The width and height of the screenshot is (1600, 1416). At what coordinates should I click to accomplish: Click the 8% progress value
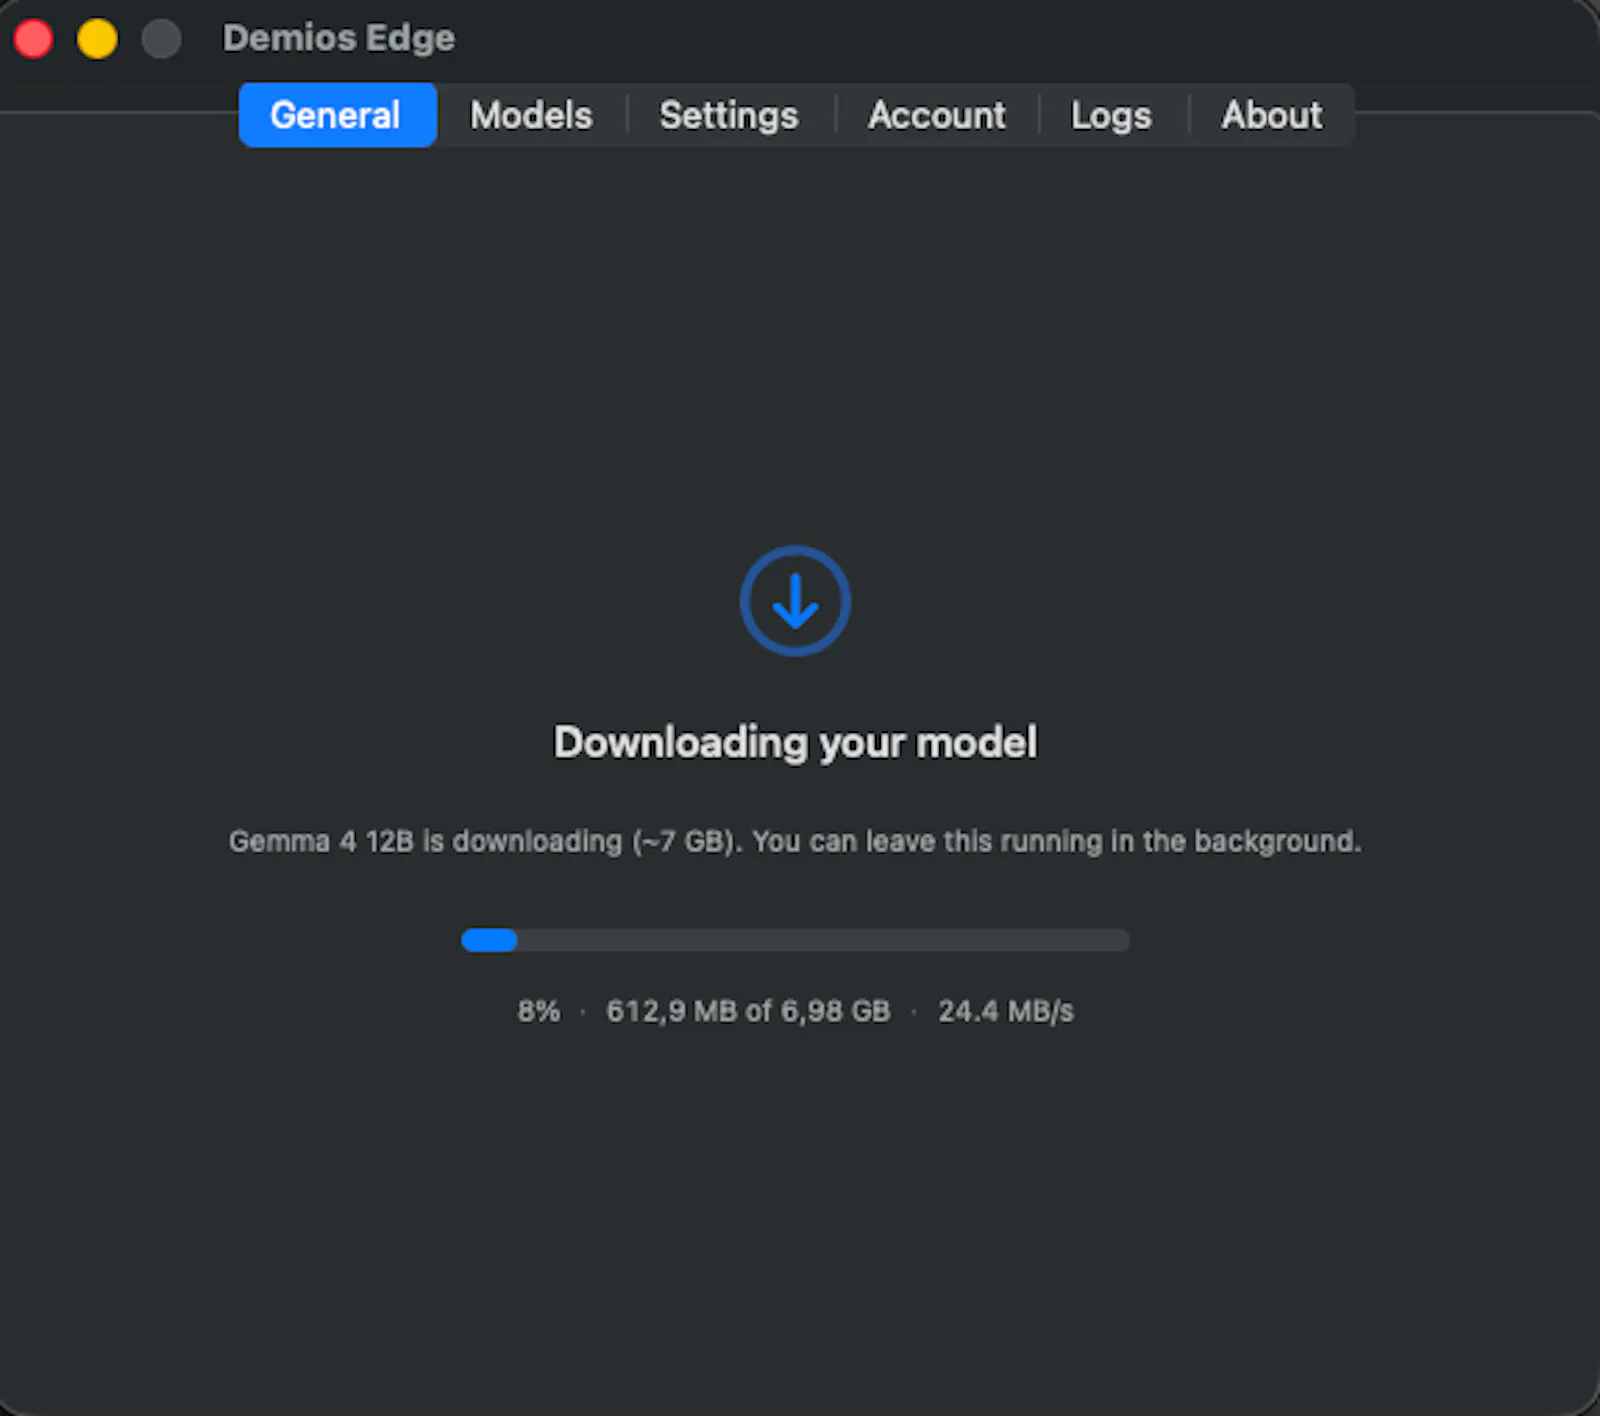pyautogui.click(x=538, y=1011)
